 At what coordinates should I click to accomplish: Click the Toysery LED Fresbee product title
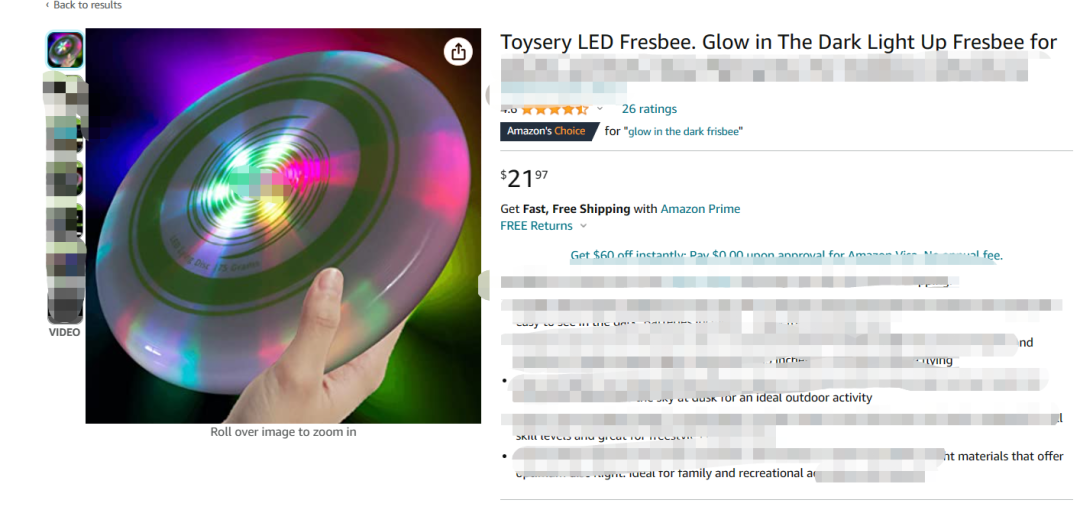pos(778,43)
